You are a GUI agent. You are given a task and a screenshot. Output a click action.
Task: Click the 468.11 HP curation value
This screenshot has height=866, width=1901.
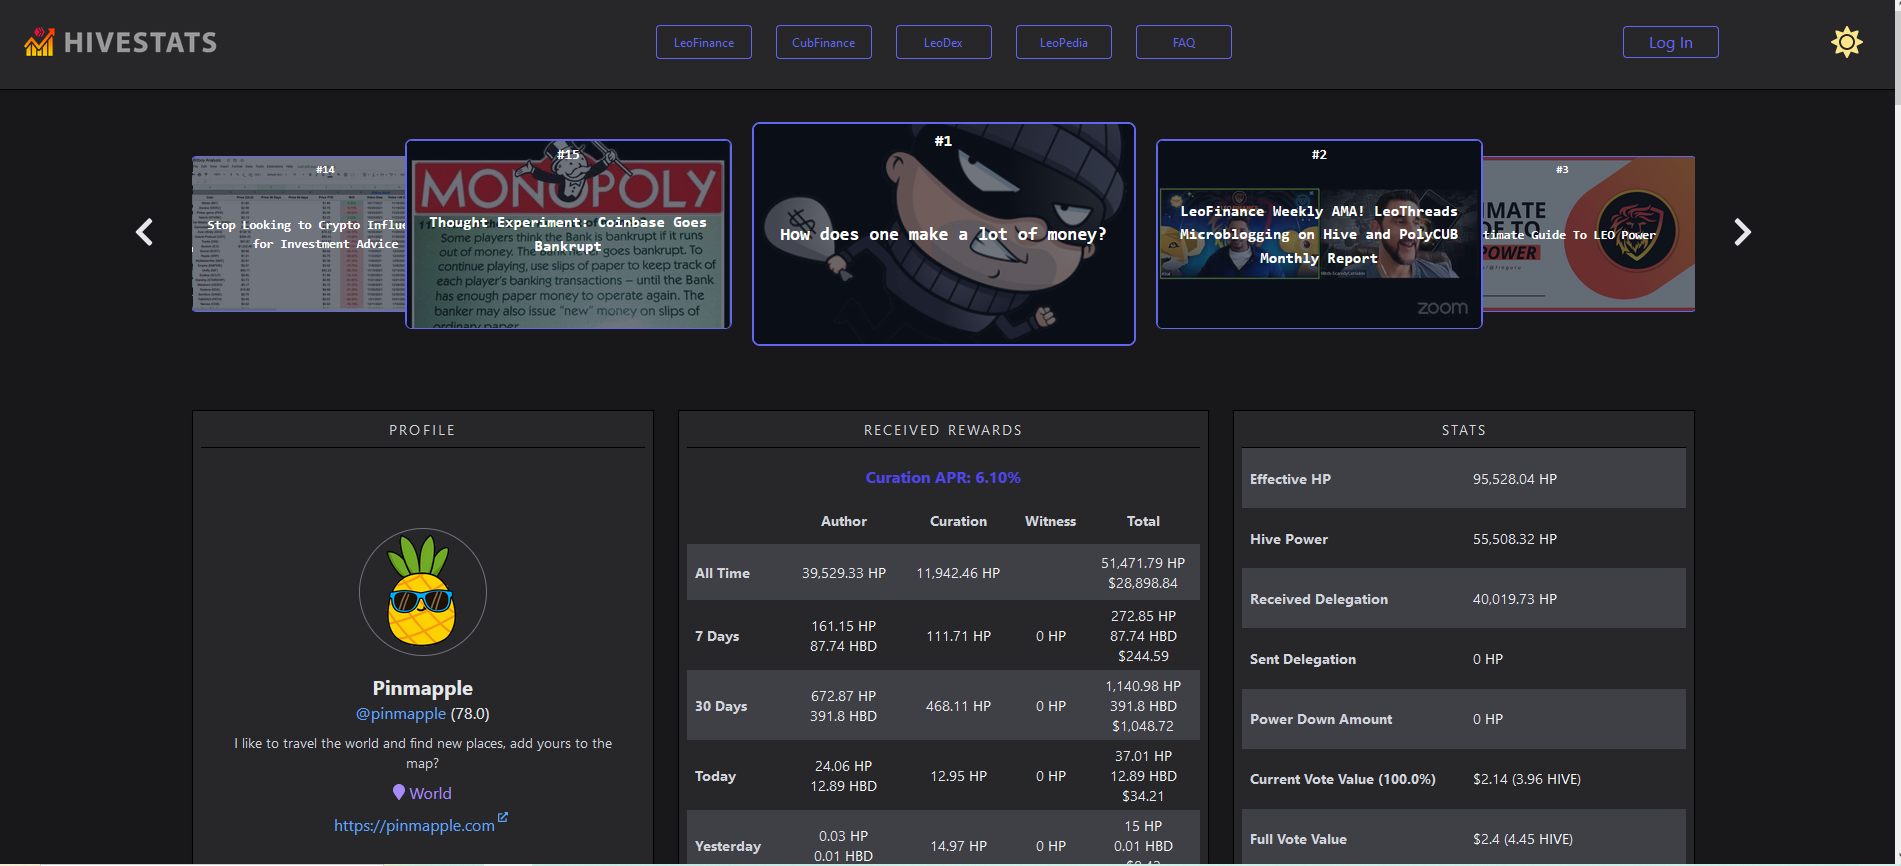coord(958,706)
